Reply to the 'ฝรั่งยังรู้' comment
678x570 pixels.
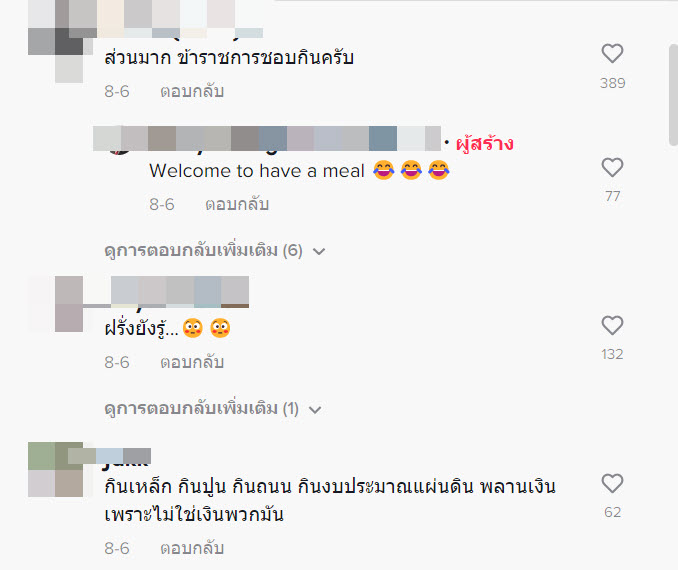pyautogui.click(x=192, y=362)
